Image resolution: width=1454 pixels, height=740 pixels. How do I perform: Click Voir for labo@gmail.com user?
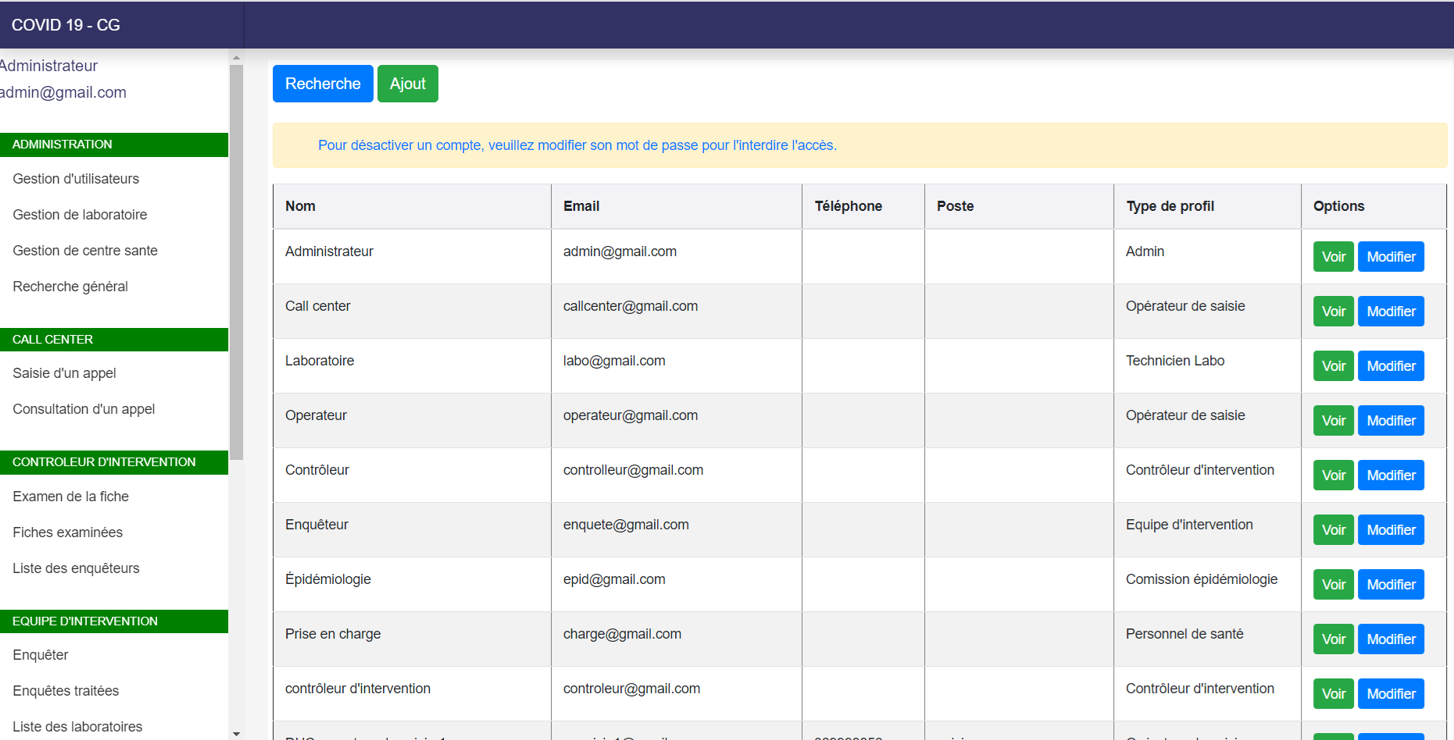tap(1333, 366)
